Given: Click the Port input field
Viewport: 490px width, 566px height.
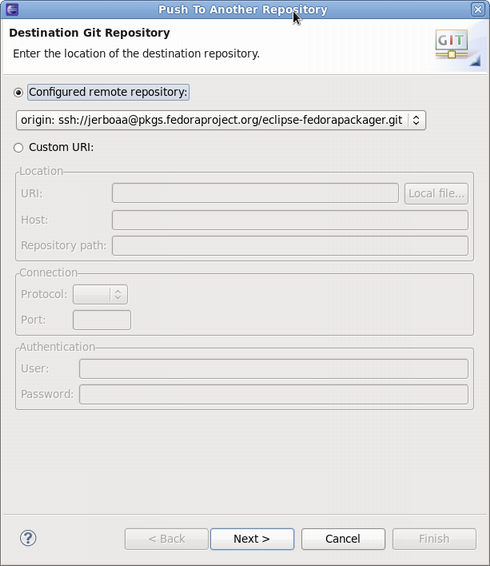Looking at the screenshot, I should point(102,320).
